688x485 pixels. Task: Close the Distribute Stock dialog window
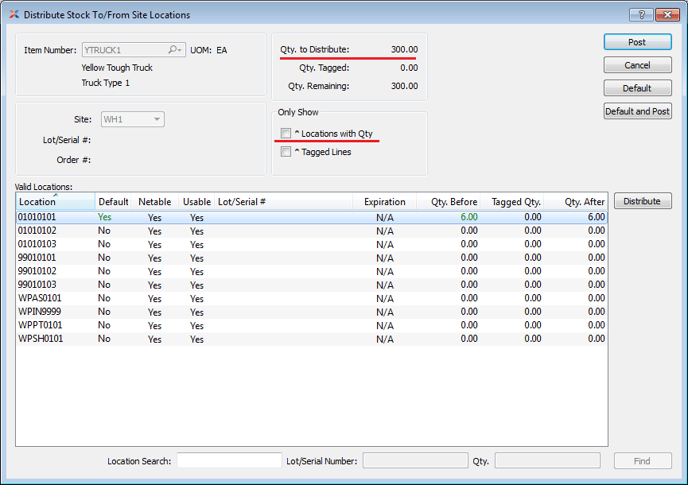click(663, 15)
